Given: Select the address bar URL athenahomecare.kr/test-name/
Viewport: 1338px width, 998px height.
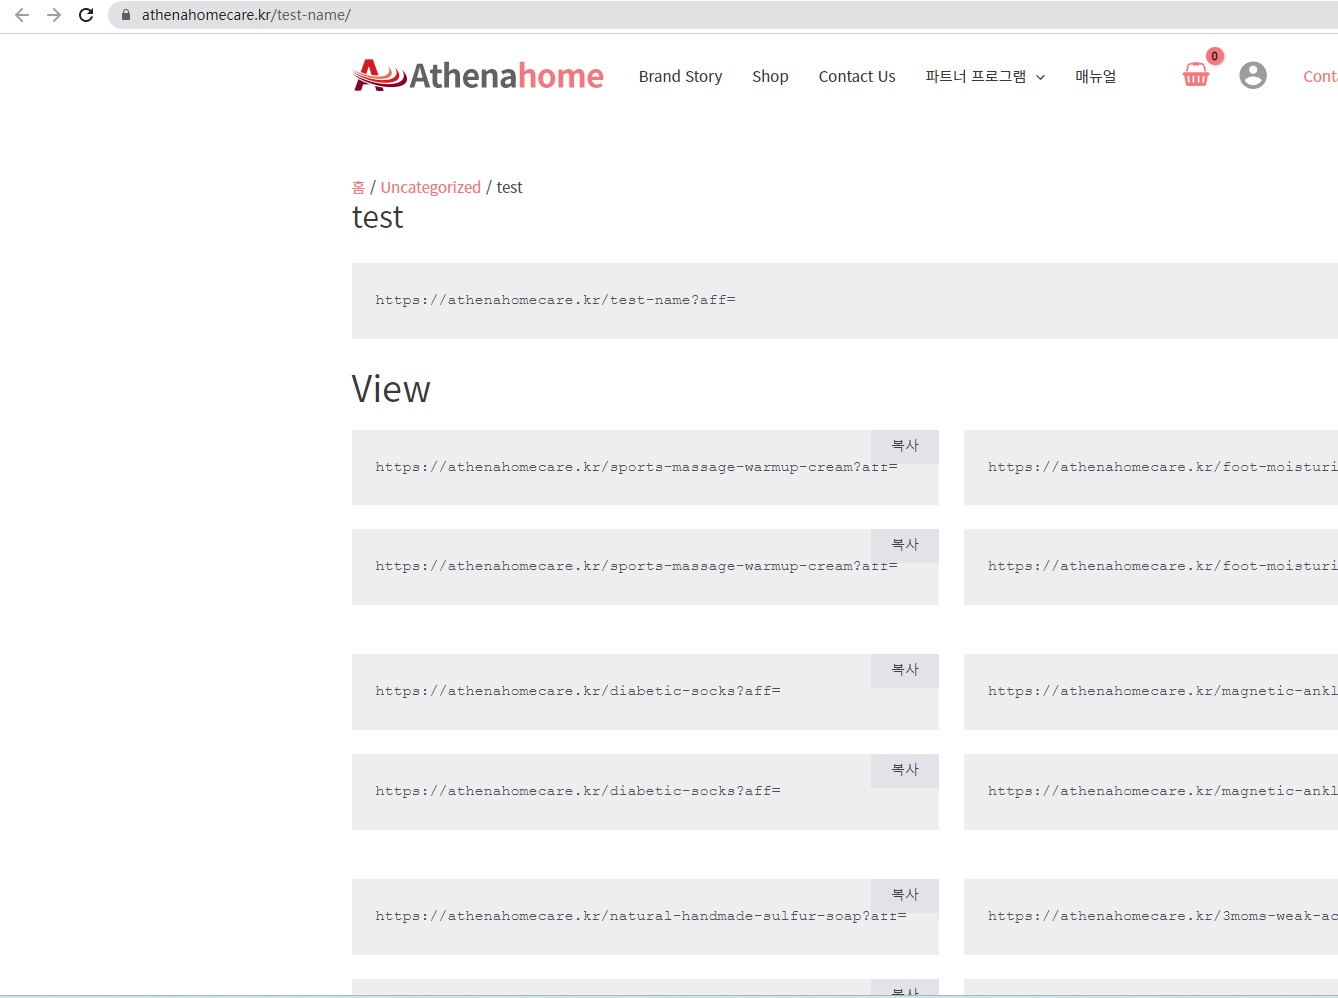Looking at the screenshot, I should [246, 15].
